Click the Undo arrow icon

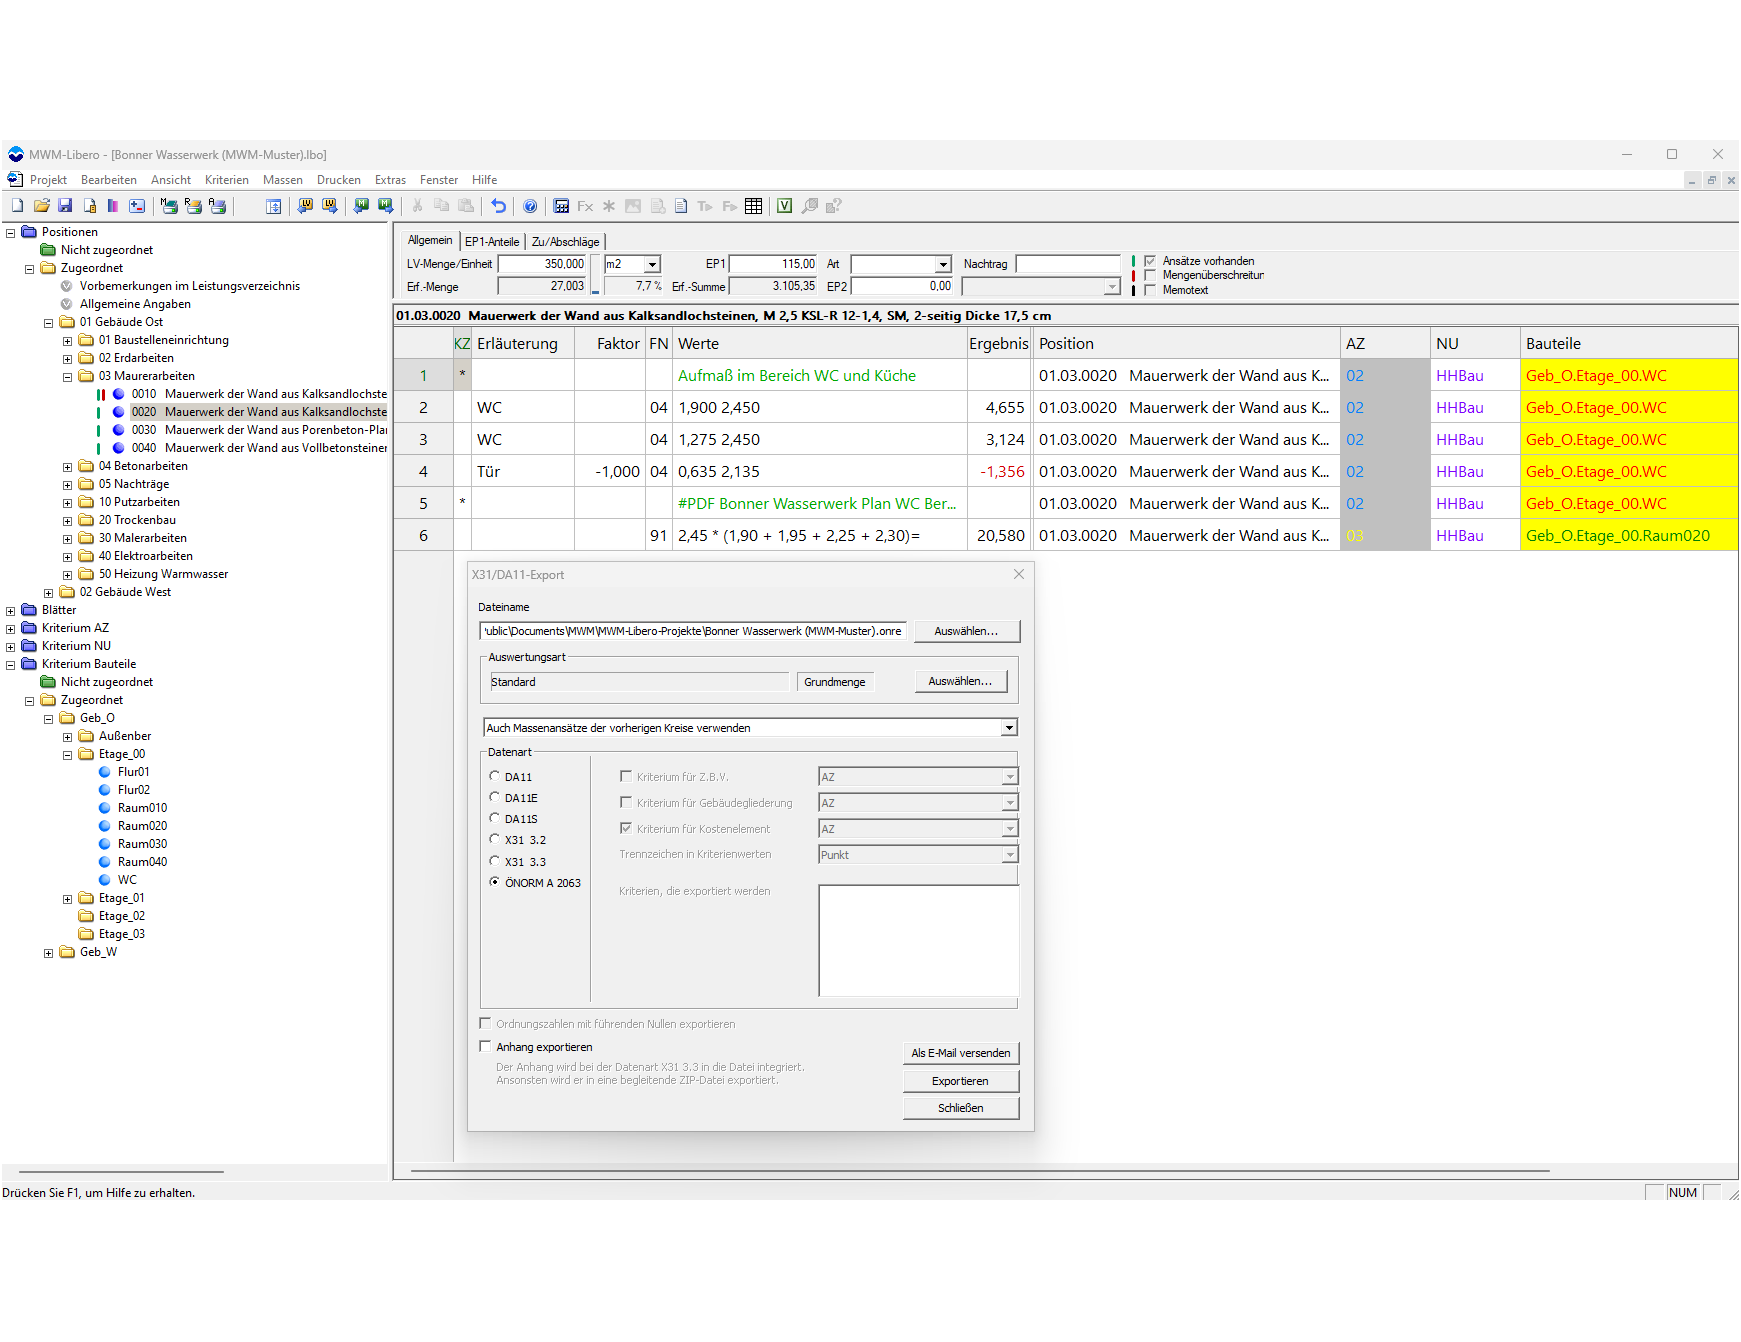pyautogui.click(x=498, y=206)
